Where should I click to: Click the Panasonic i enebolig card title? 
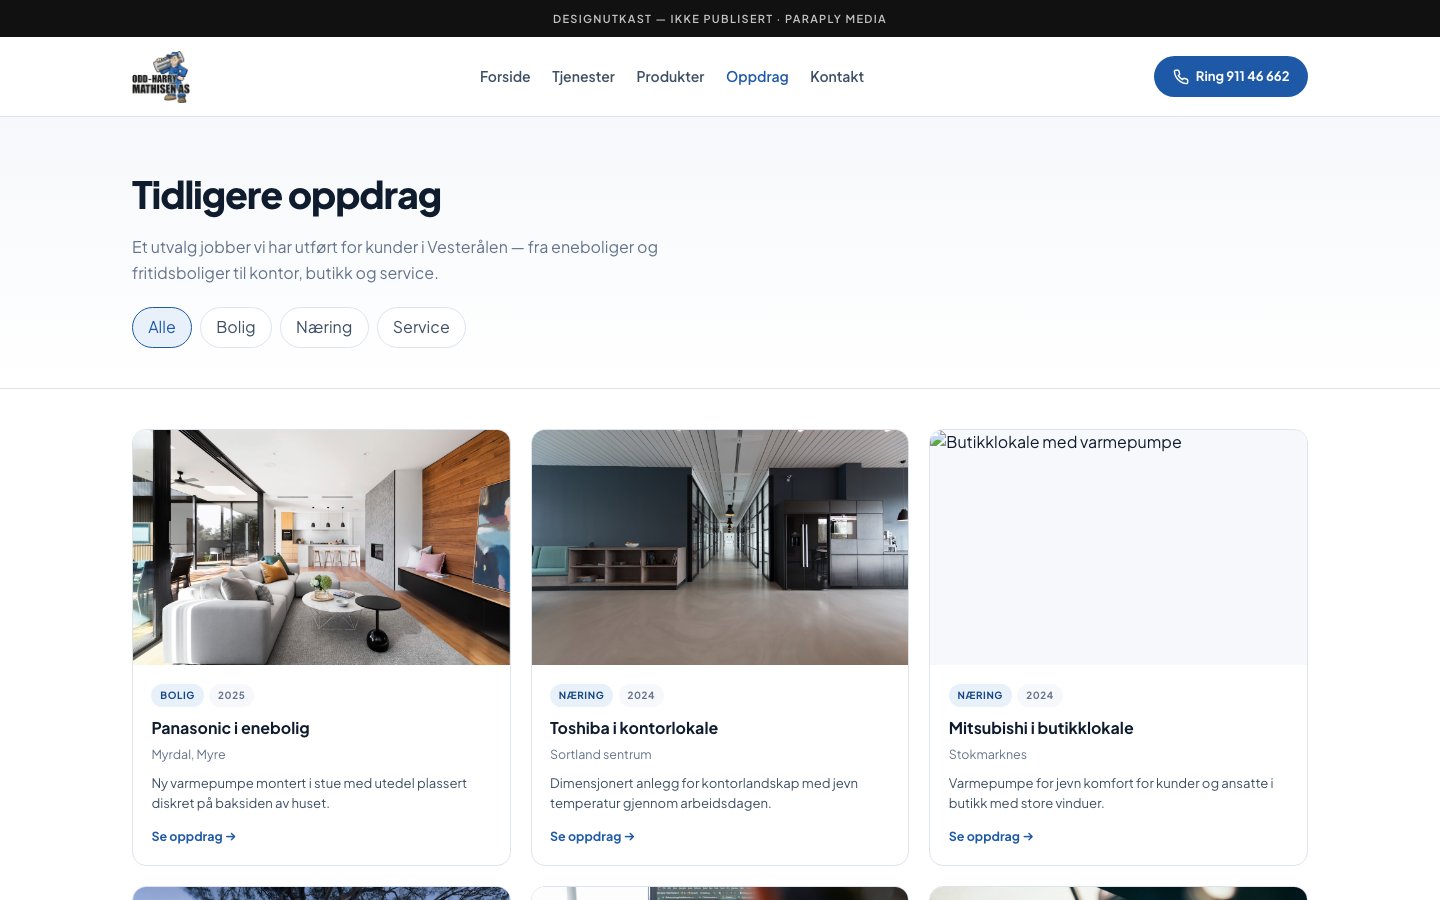click(x=230, y=728)
